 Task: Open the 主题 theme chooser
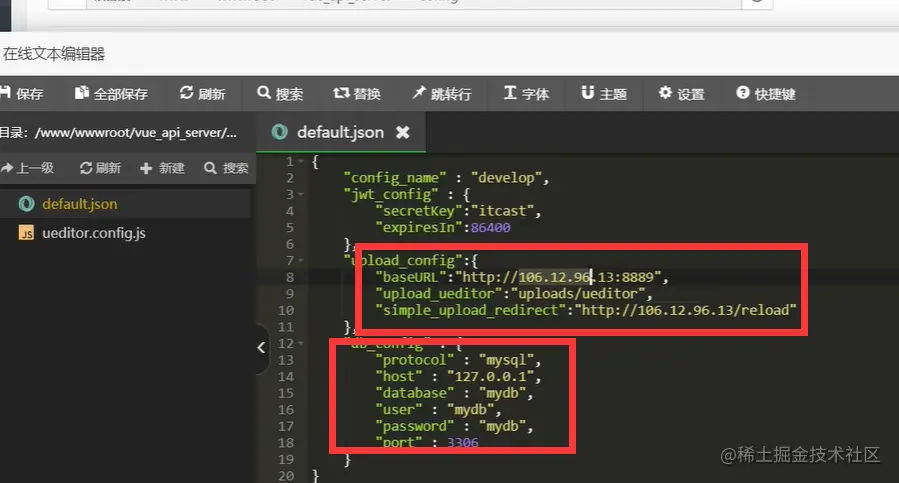click(x=604, y=94)
